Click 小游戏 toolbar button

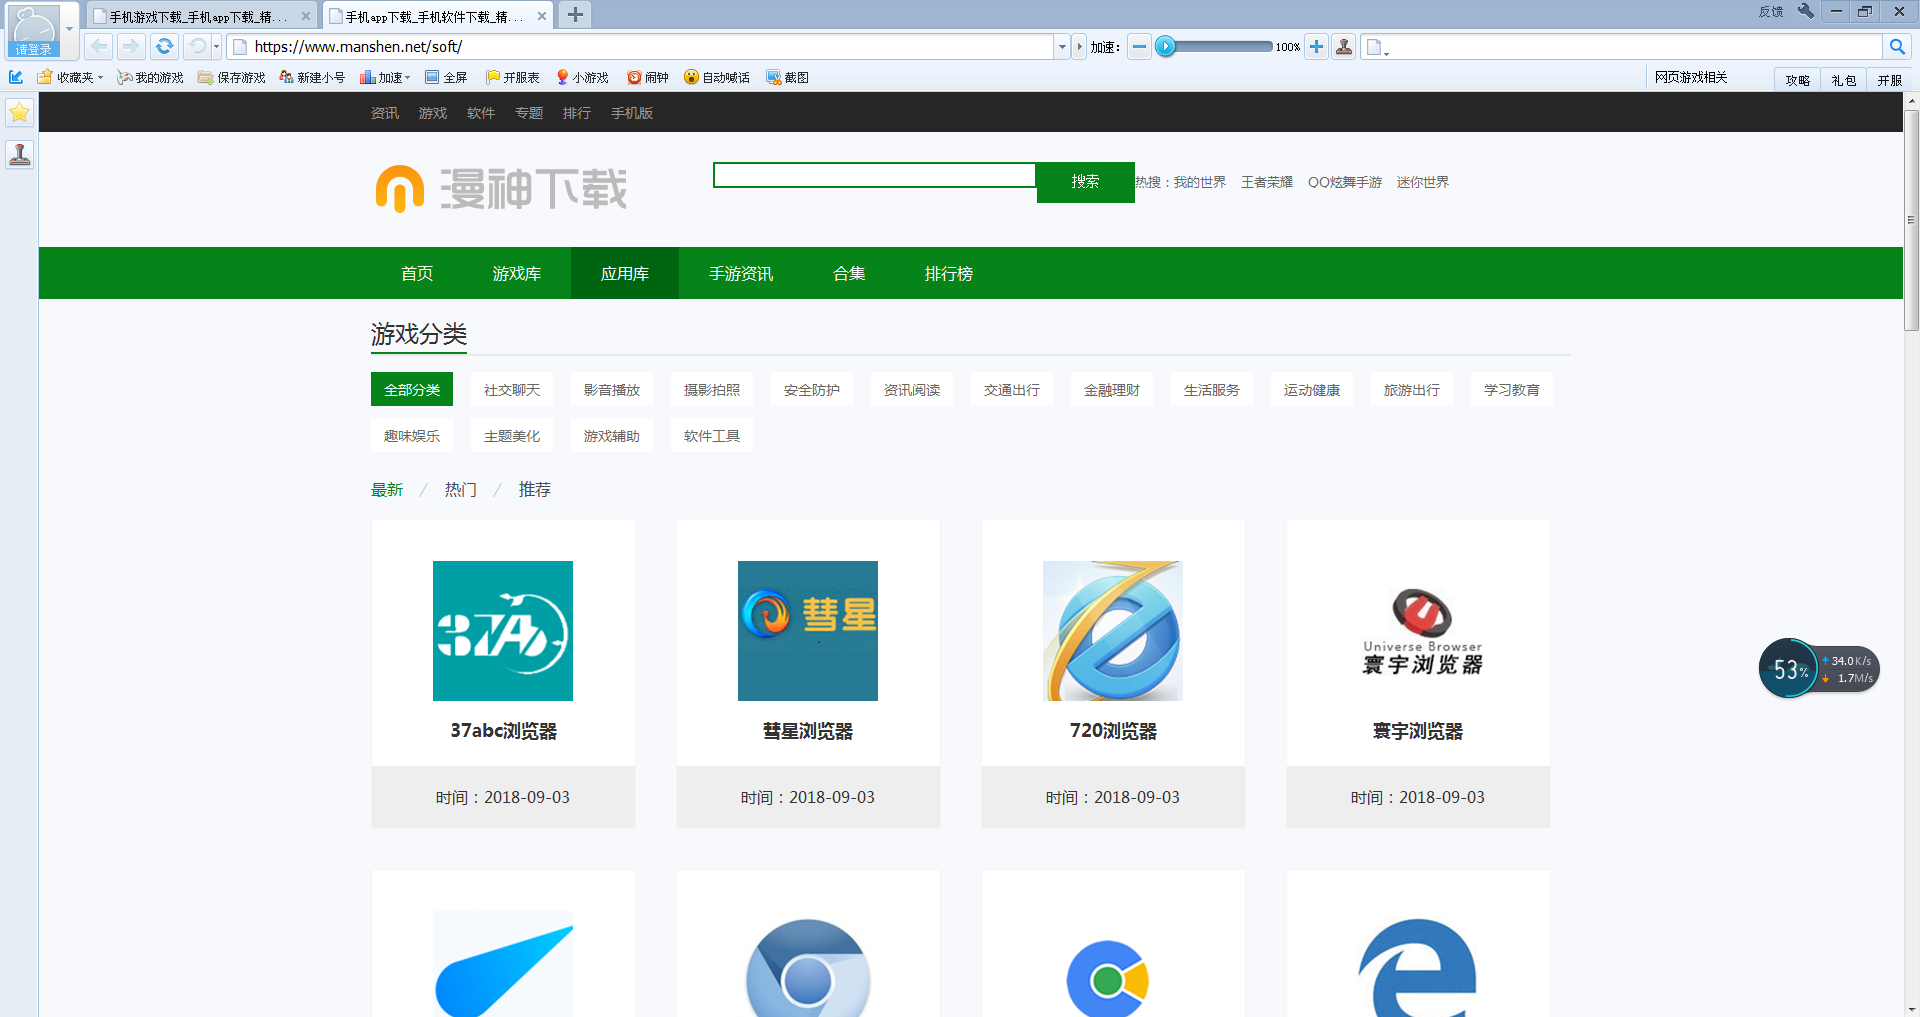tap(582, 77)
